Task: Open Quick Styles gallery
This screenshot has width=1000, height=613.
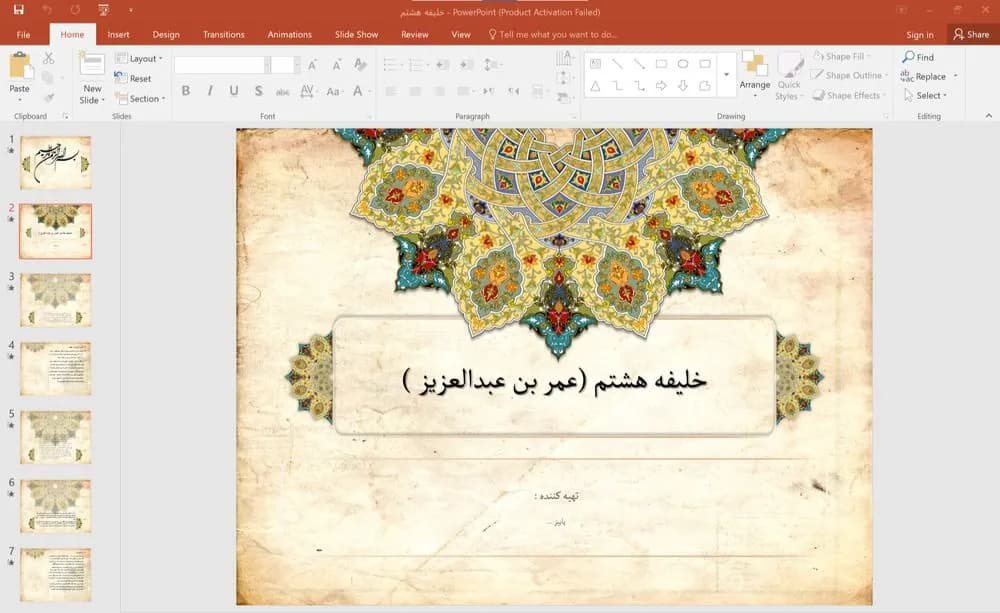Action: [x=790, y=76]
